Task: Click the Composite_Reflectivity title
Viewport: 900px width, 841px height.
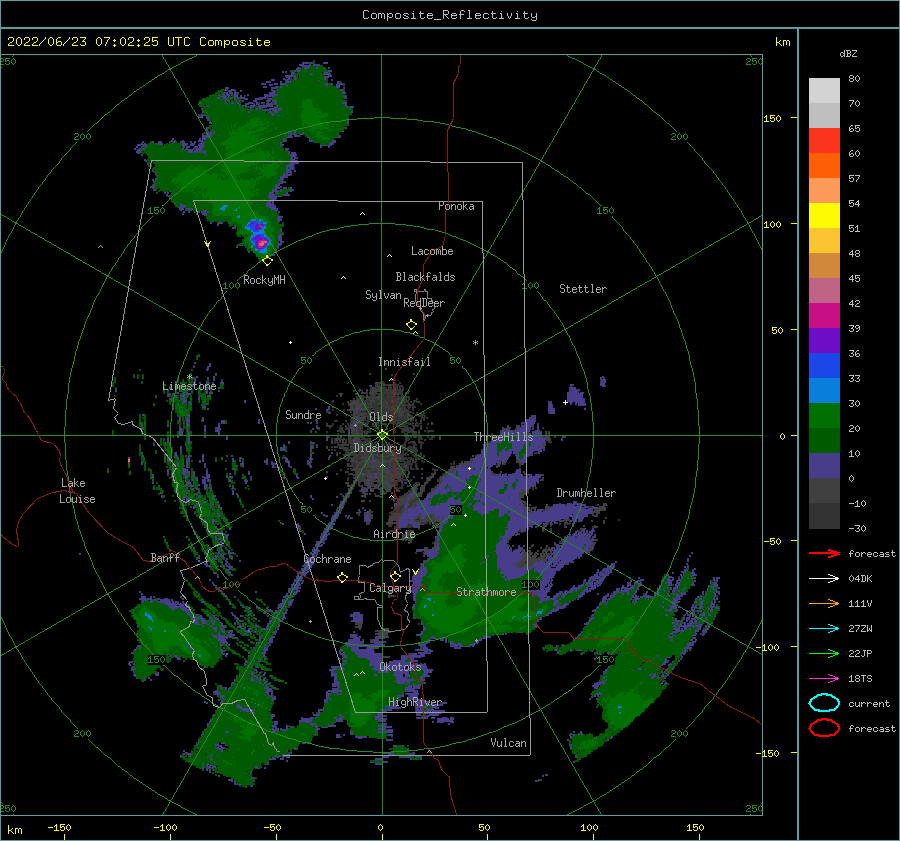Action: click(449, 15)
